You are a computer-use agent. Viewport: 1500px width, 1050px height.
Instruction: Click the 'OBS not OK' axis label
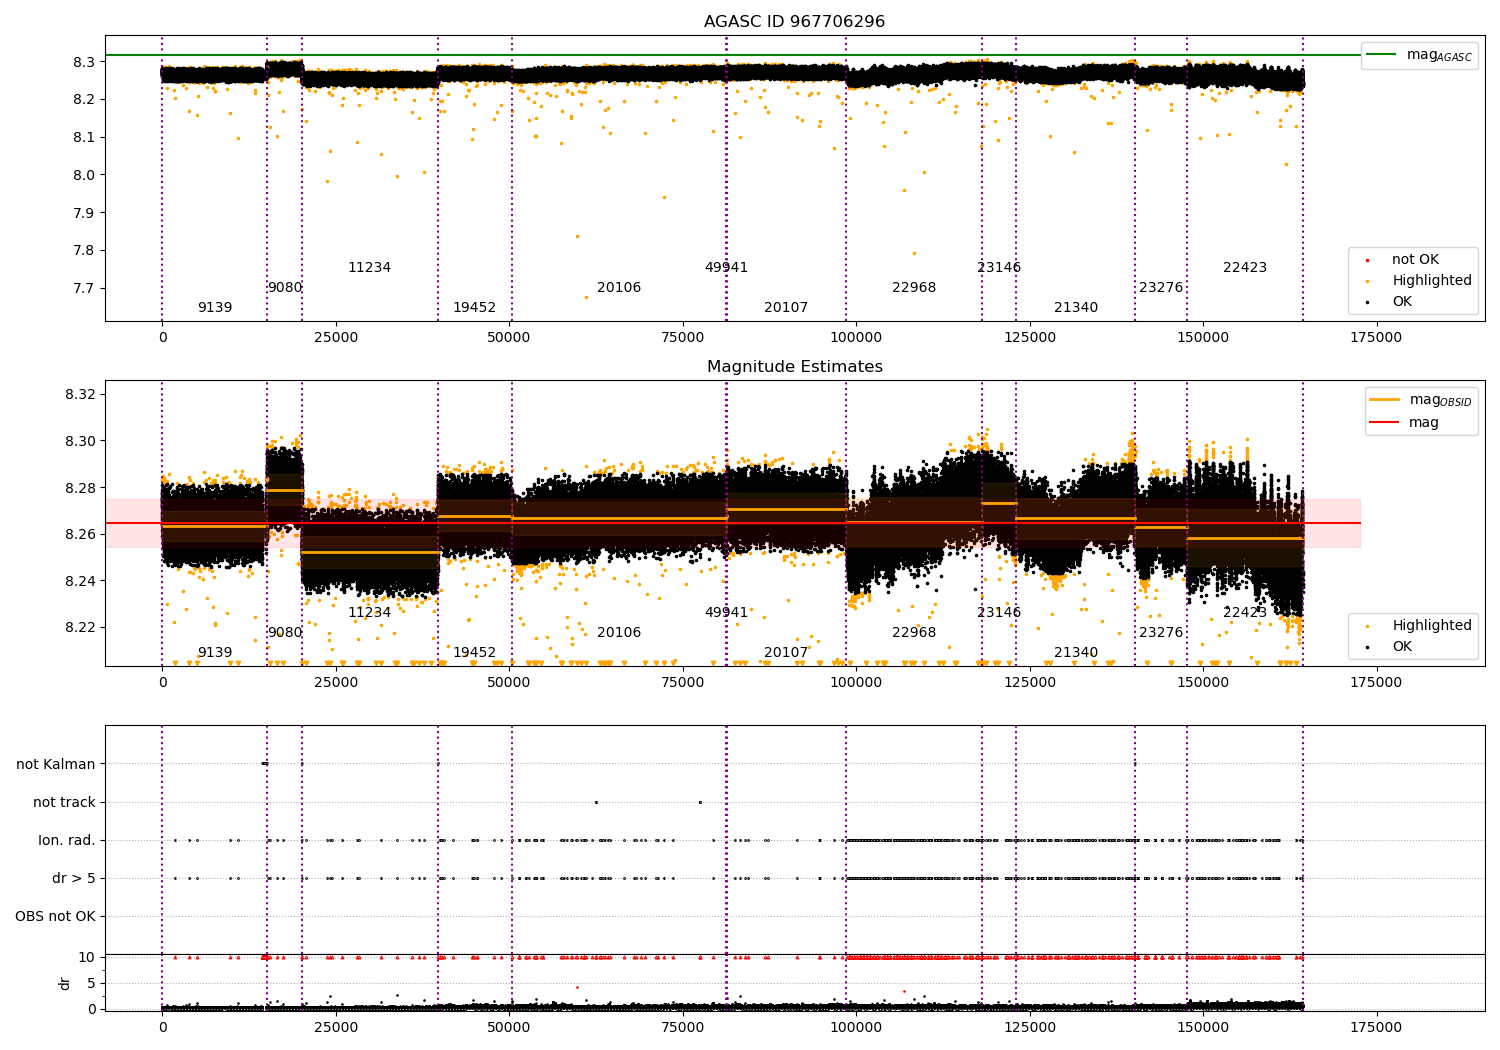tap(56, 916)
